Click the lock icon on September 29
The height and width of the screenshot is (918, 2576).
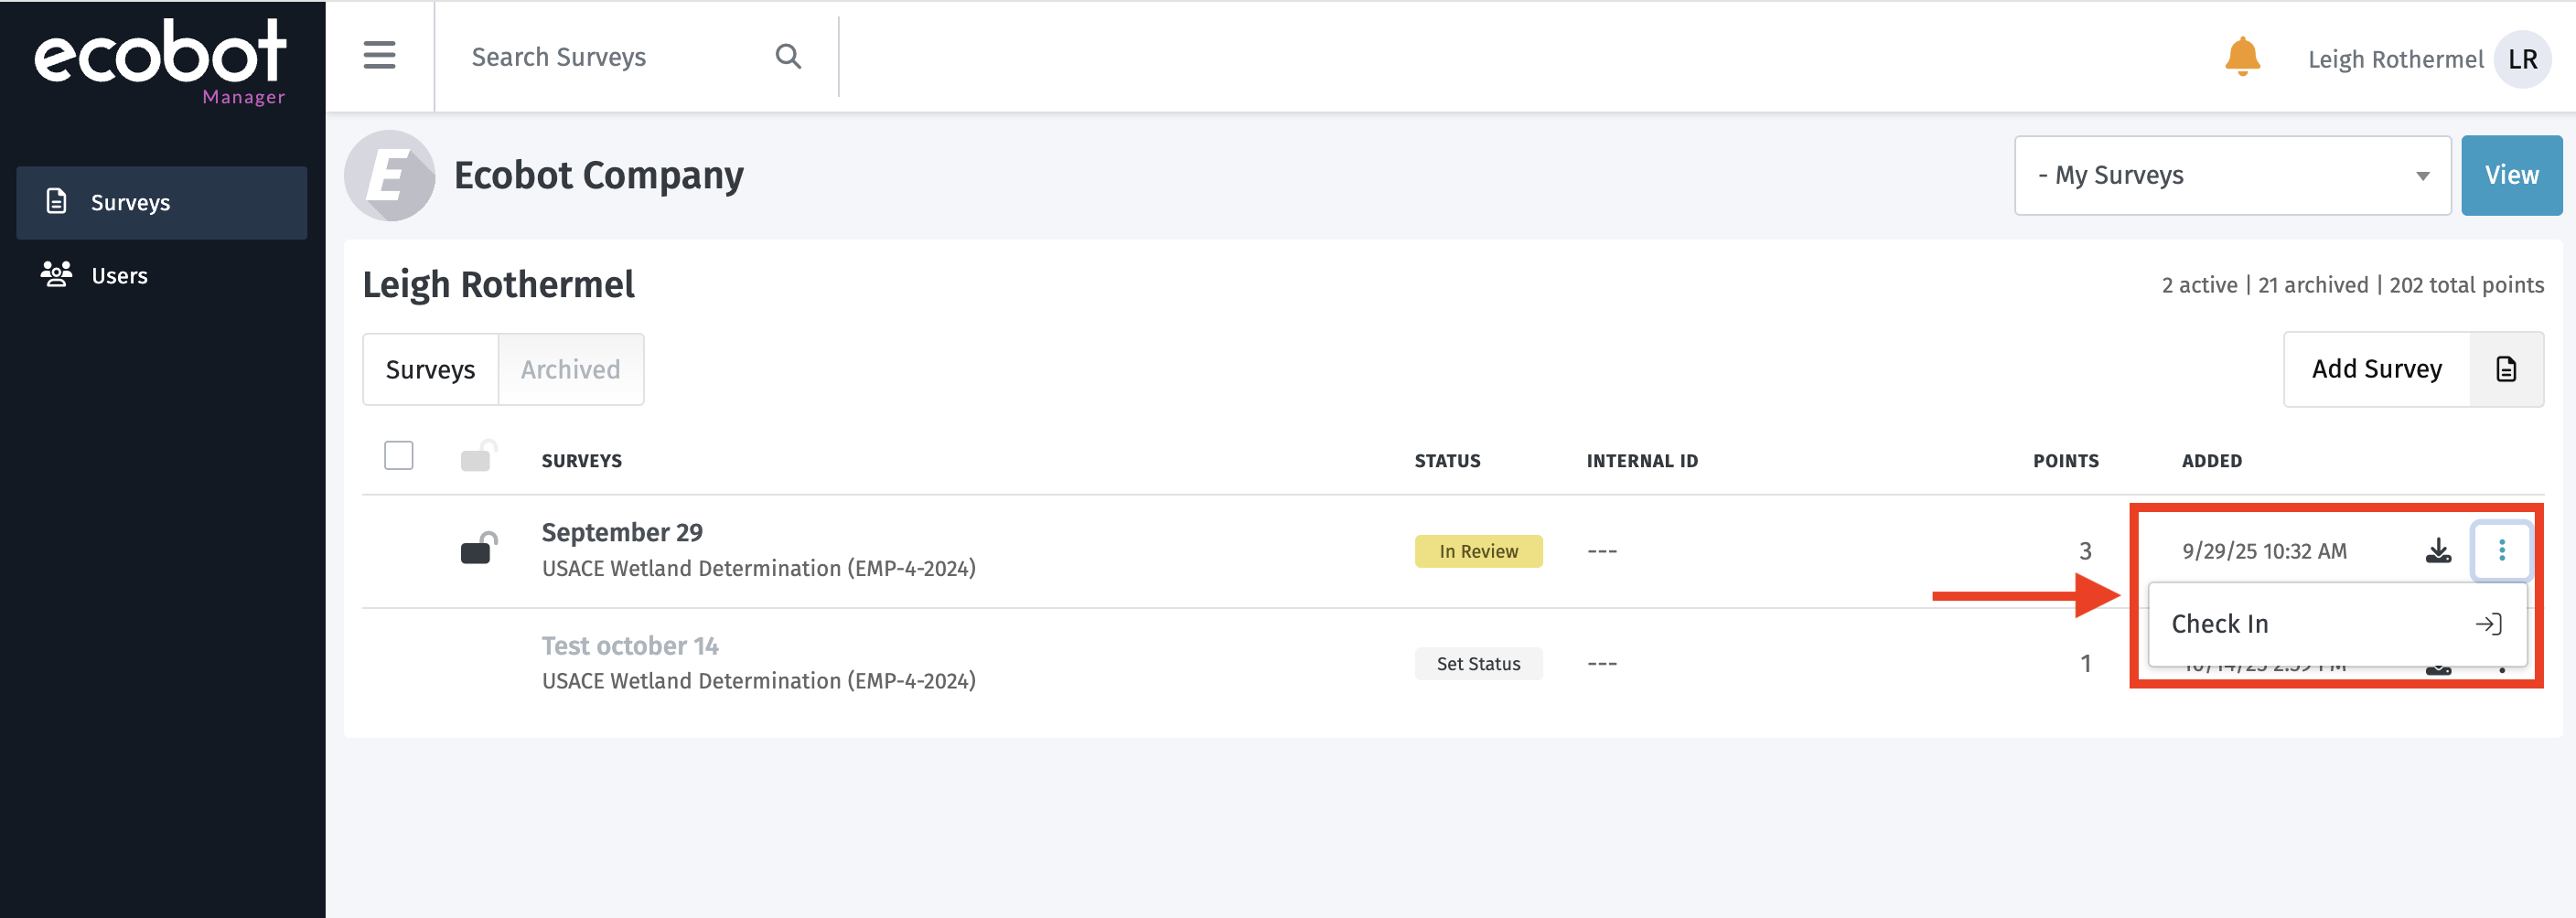click(x=478, y=549)
